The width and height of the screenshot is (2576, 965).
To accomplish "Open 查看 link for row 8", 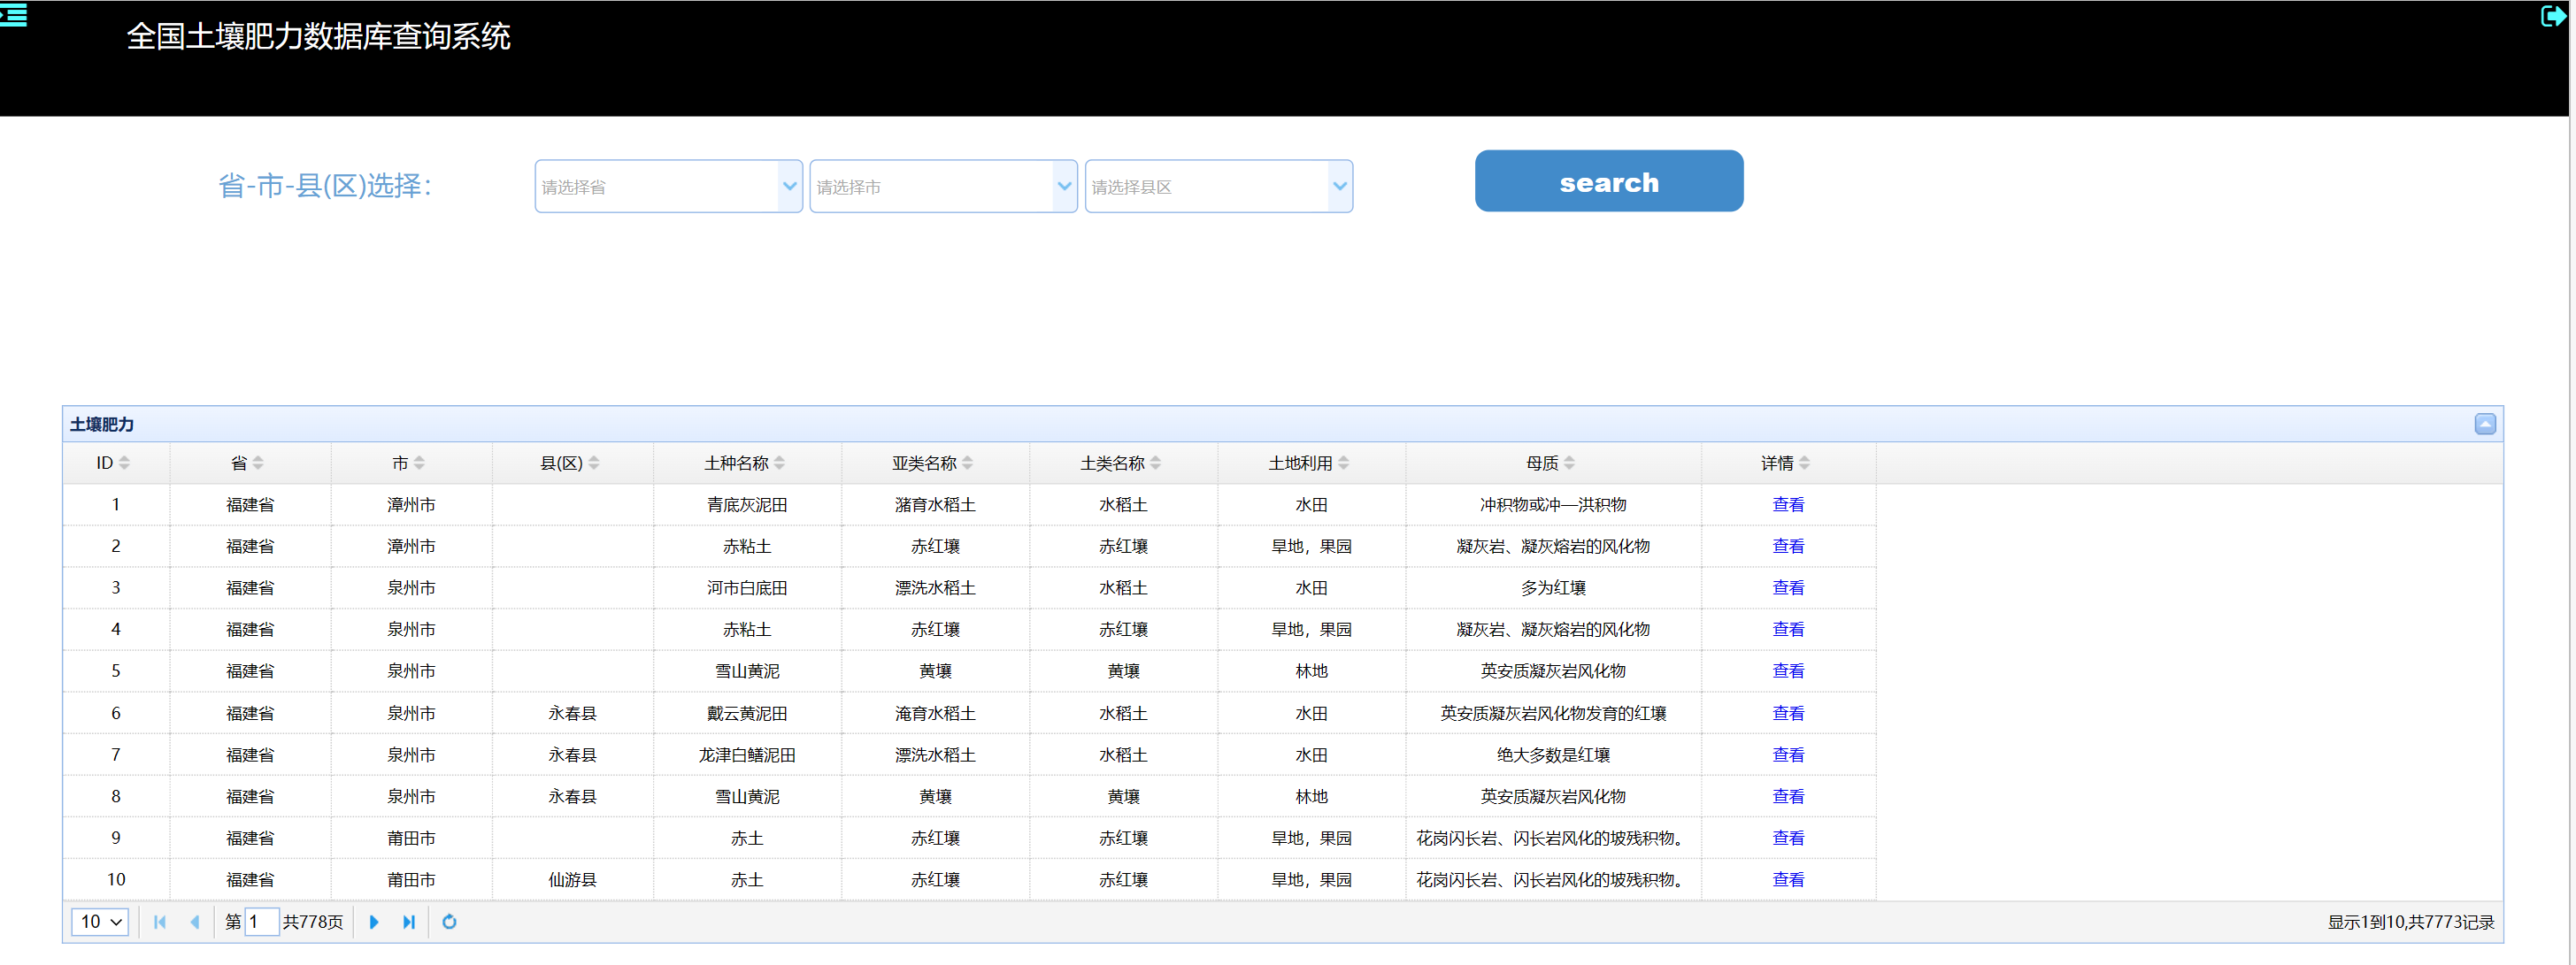I will point(1788,797).
